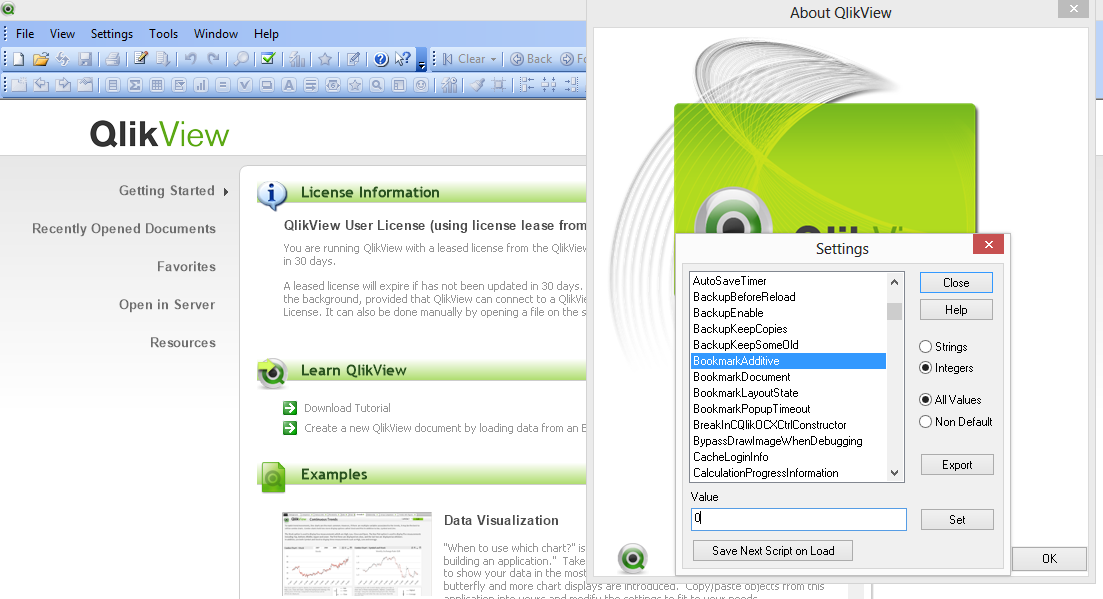The image size is (1103, 599).
Task: Click the Set button
Action: pyautogui.click(x=957, y=520)
